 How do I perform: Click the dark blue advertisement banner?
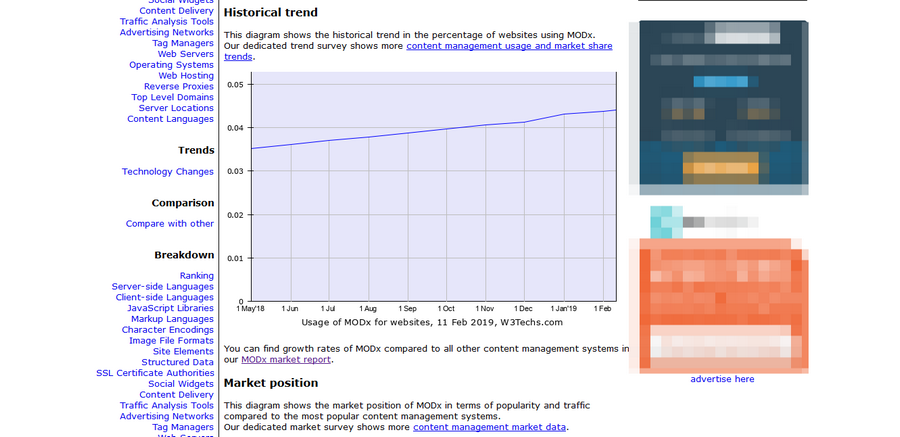pos(723,108)
